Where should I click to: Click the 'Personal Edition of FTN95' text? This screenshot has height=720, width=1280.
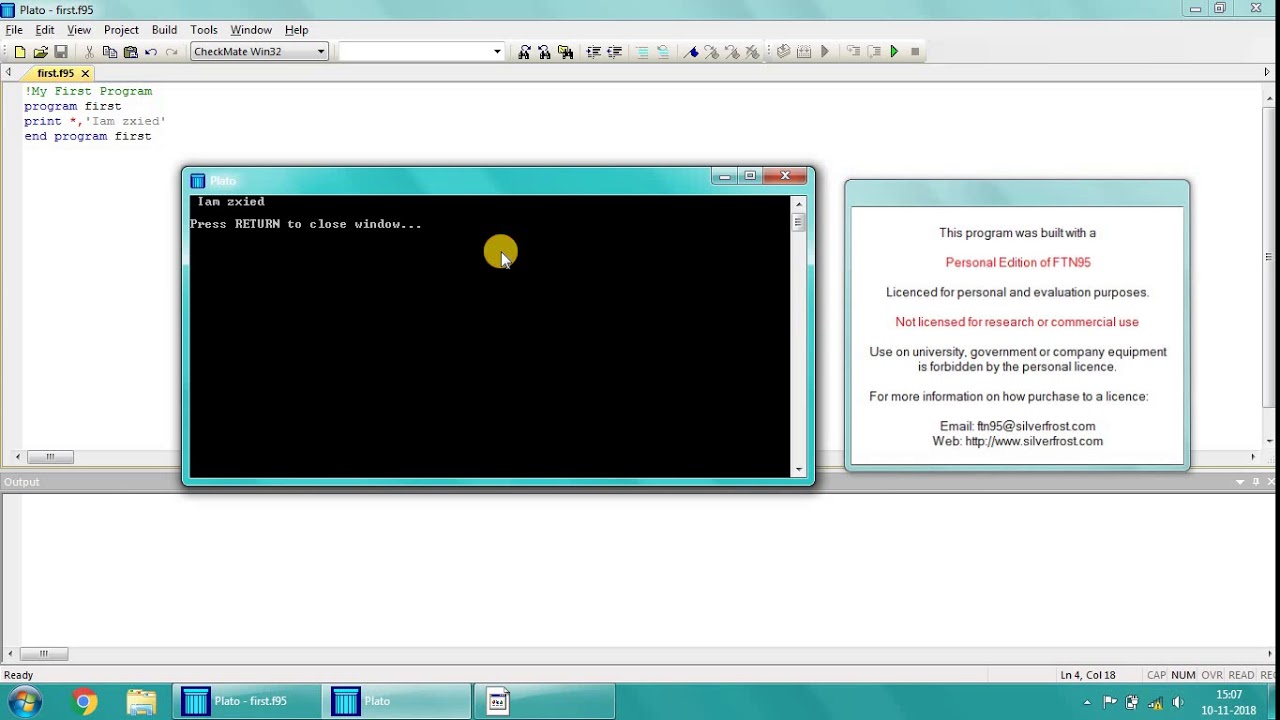[x=1018, y=263]
